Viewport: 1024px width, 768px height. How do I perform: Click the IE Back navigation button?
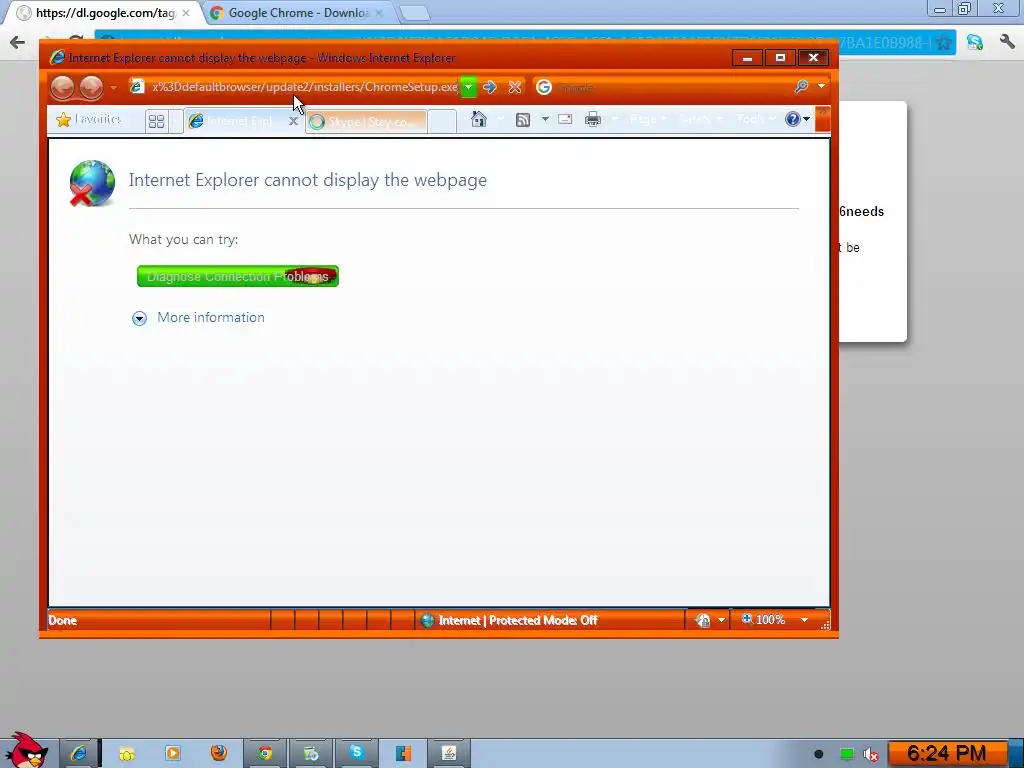[63, 88]
